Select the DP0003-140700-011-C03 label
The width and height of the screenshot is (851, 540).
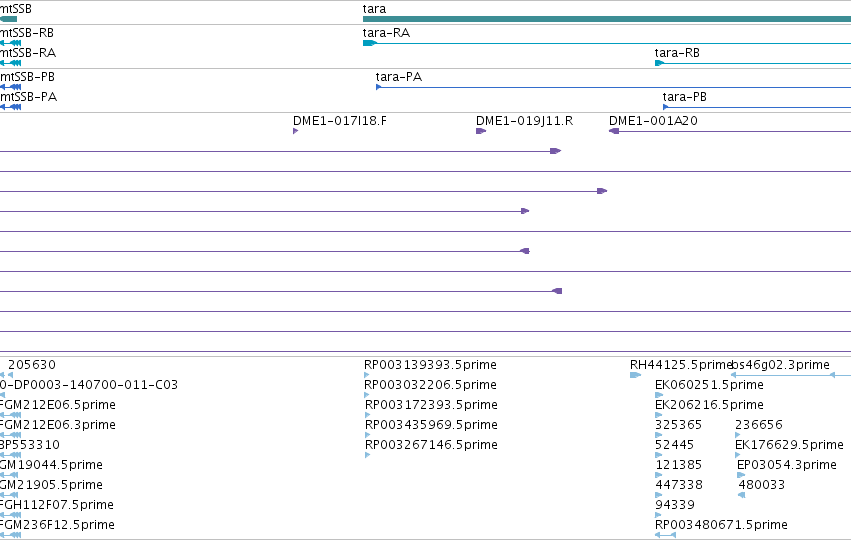pos(88,385)
